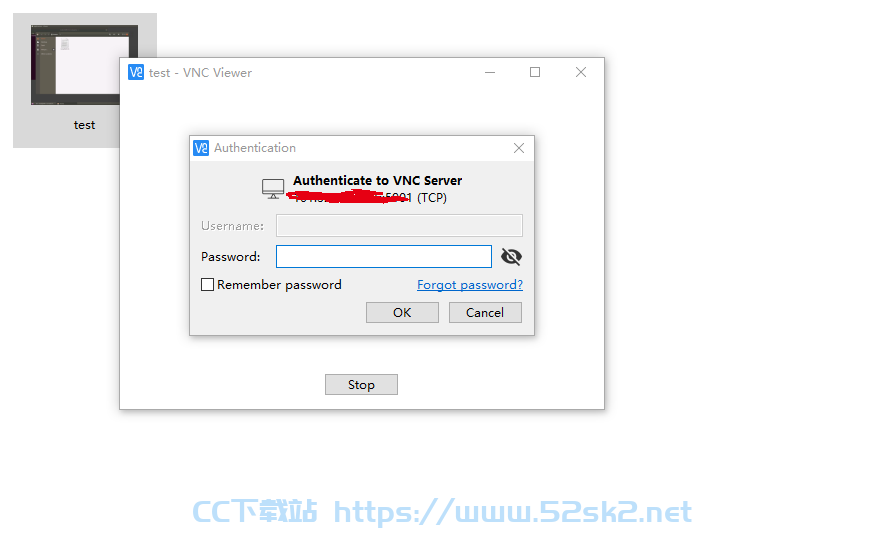Screen dimensions: 884x542
Task: Close the Authentication dialog
Action: tap(519, 148)
